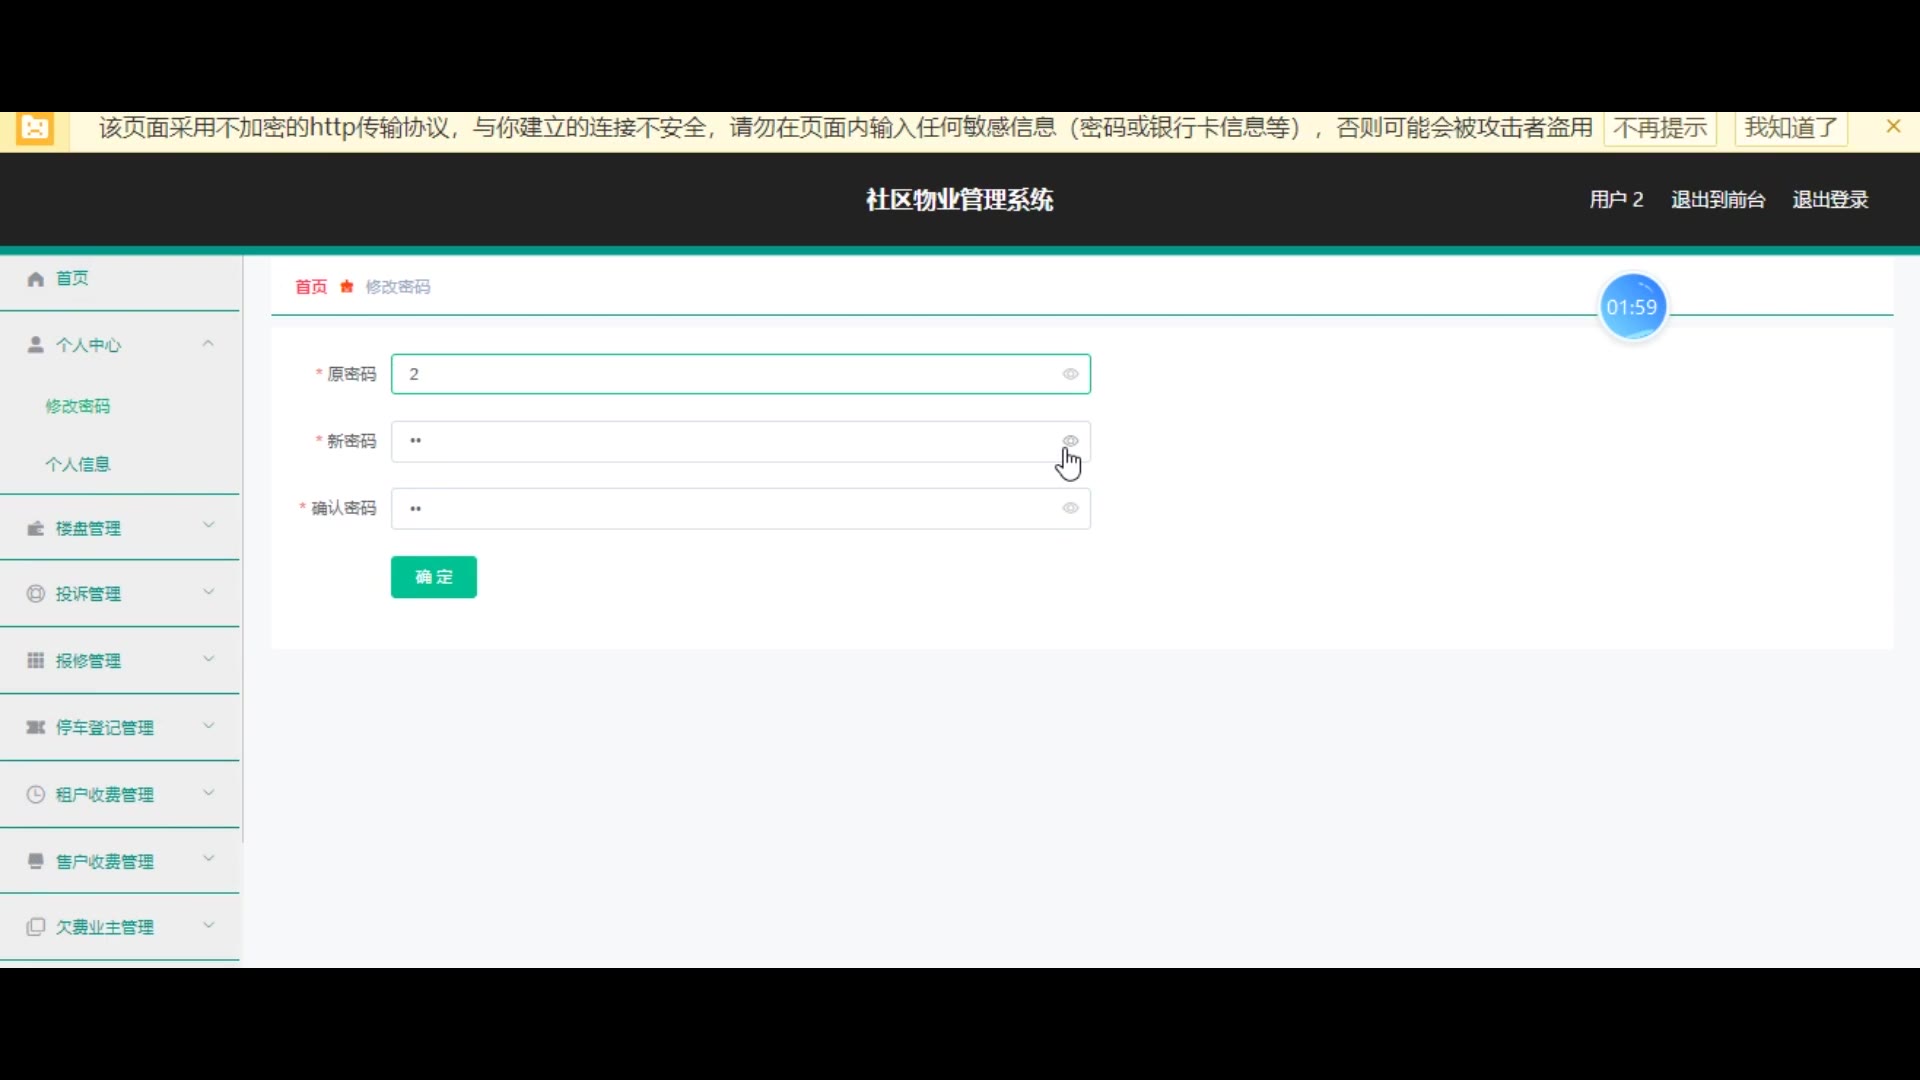Show the 新密码 text with the eye icon
Image resolution: width=1920 pixels, height=1080 pixels.
click(1070, 441)
